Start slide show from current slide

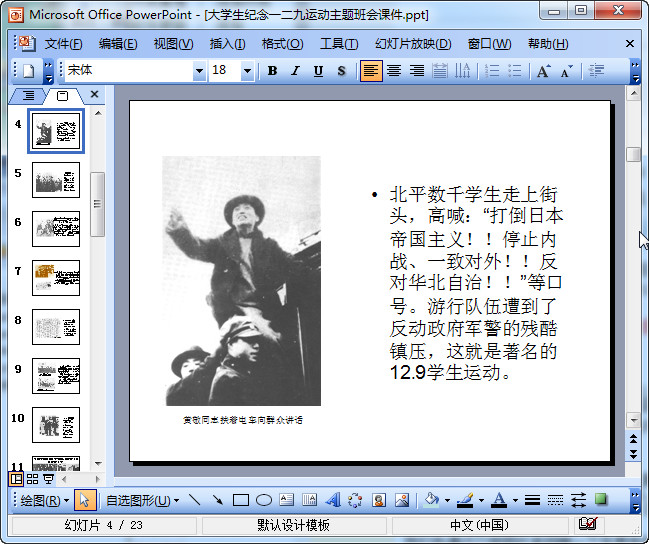[x=48, y=479]
